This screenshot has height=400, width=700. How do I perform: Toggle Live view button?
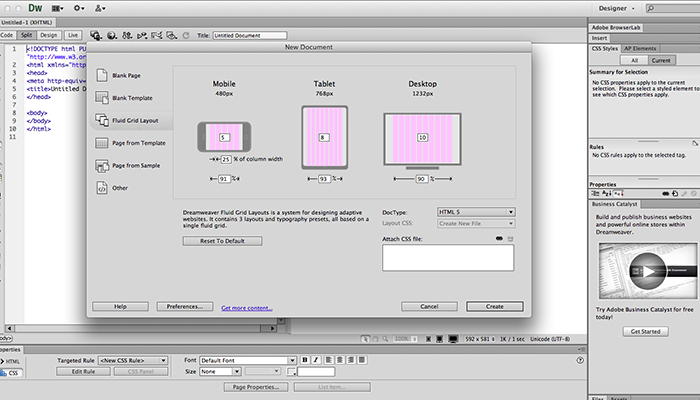click(x=73, y=35)
